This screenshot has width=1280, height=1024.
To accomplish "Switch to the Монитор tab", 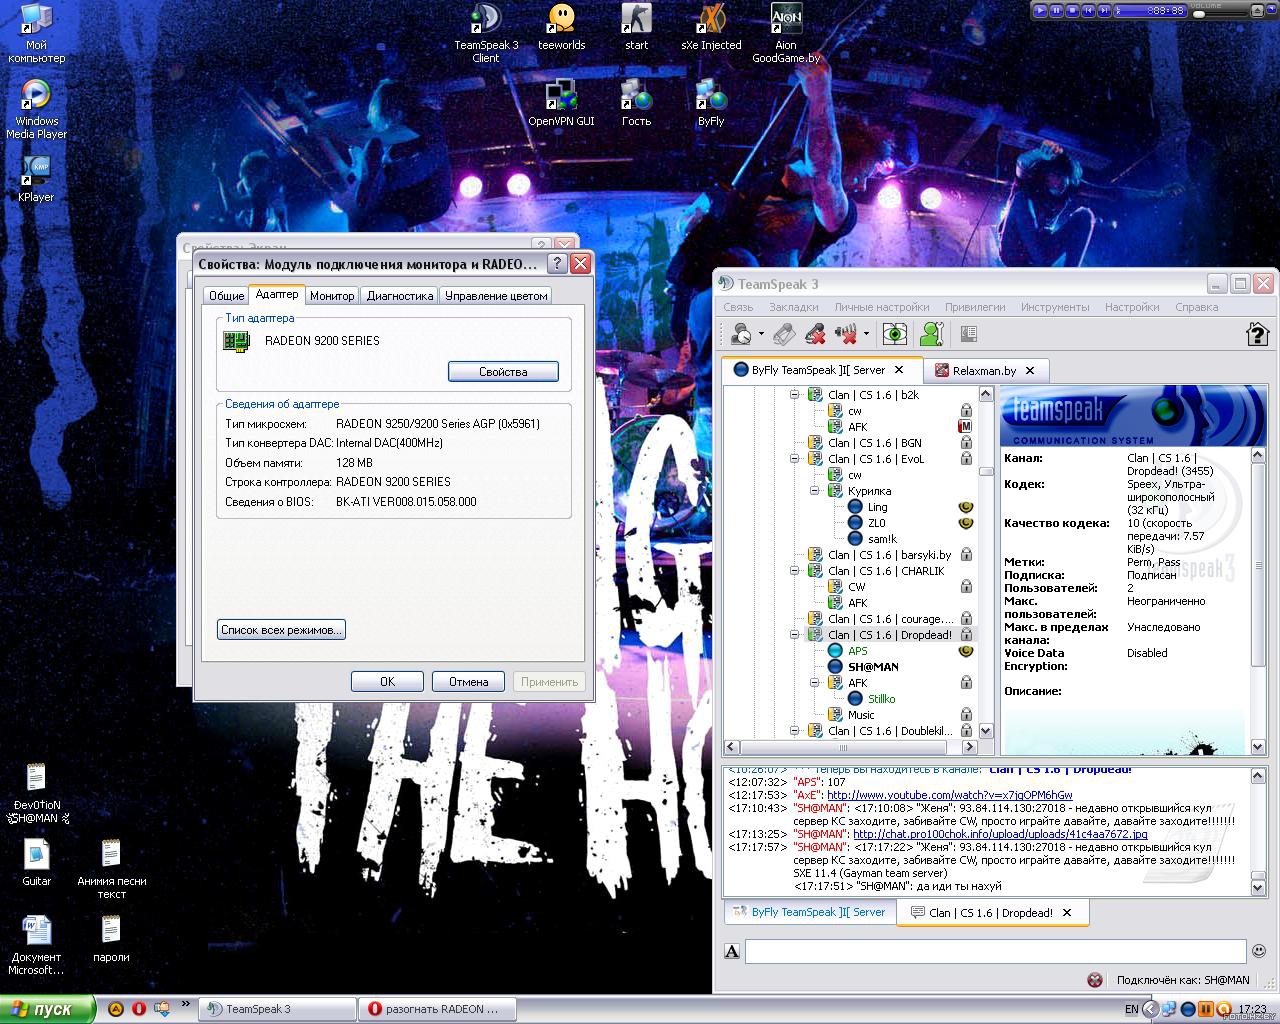I will pos(332,296).
